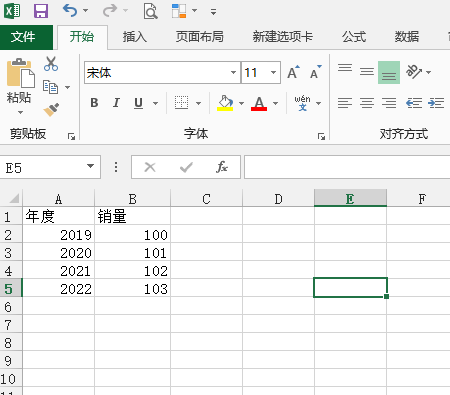Decrease indent icon

(x=414, y=103)
